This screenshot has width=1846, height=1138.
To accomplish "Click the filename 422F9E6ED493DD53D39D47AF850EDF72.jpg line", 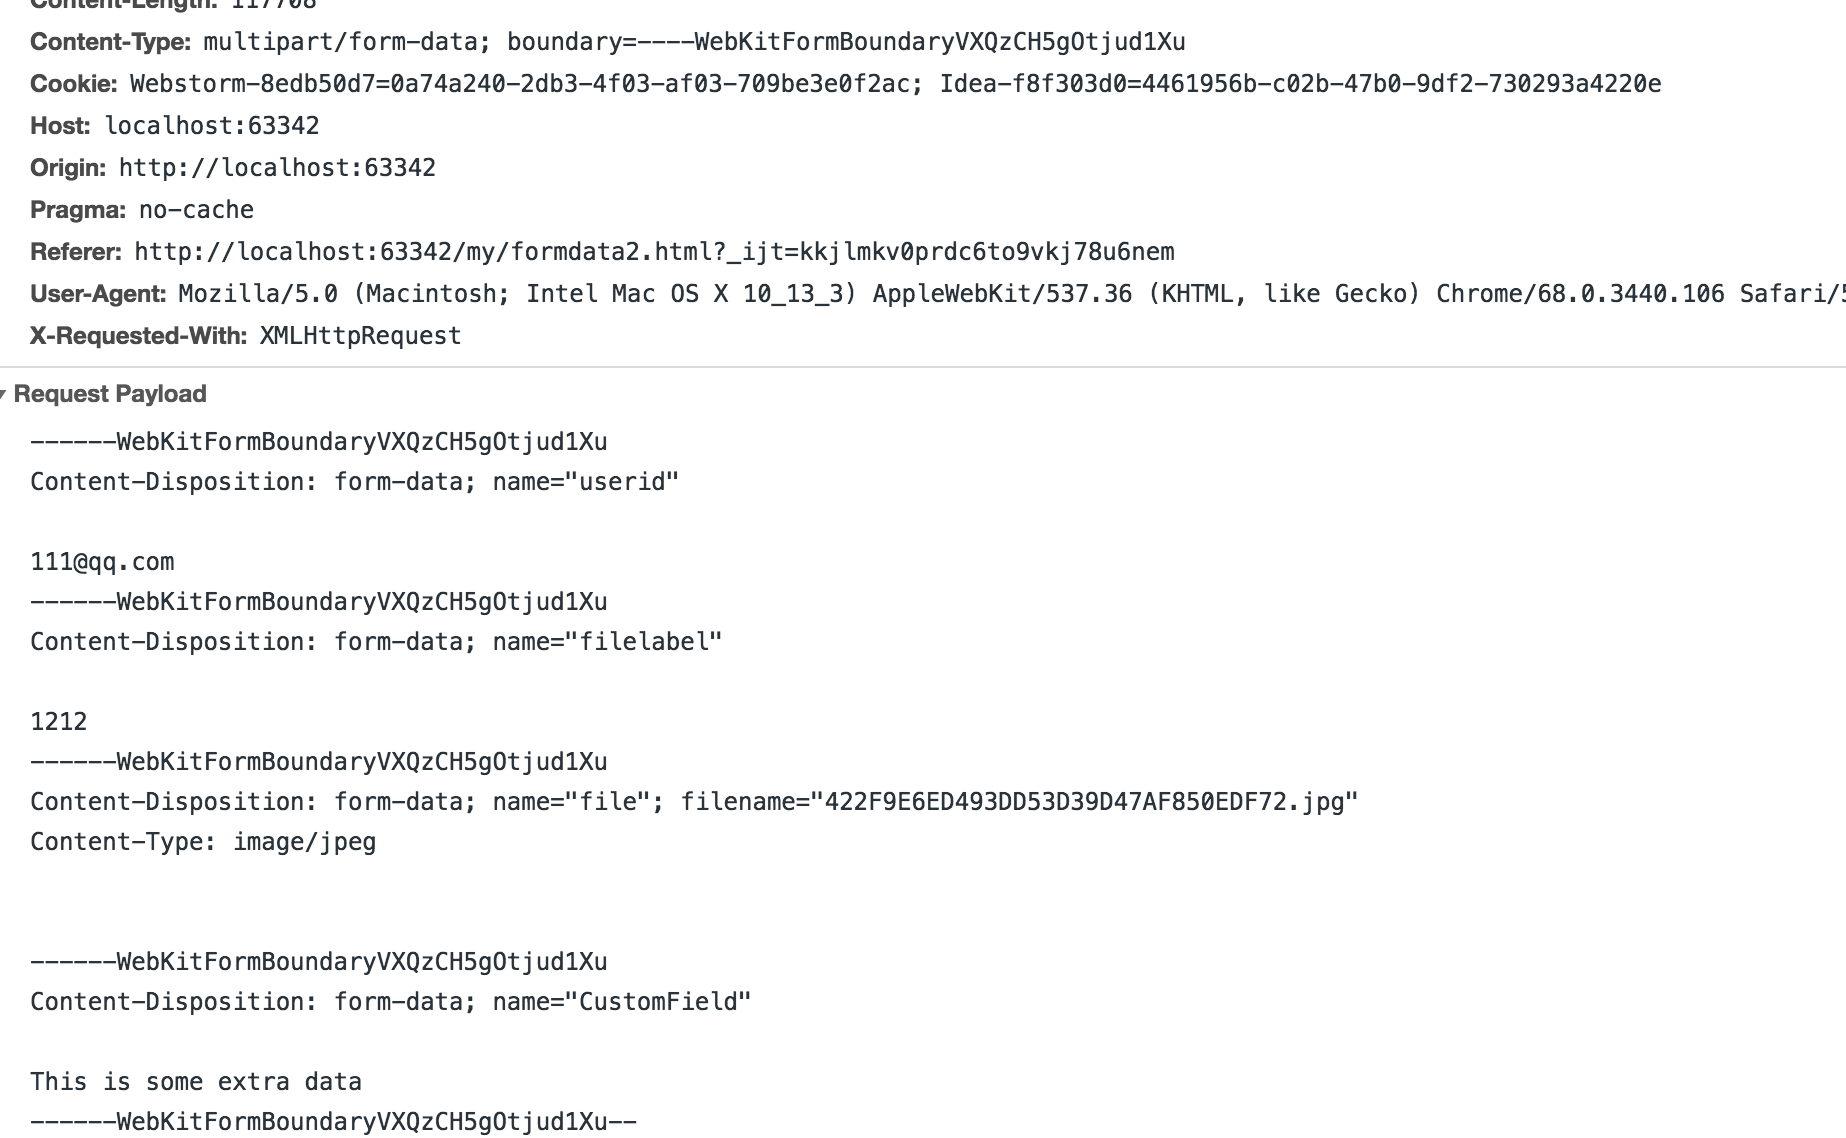I will [694, 802].
